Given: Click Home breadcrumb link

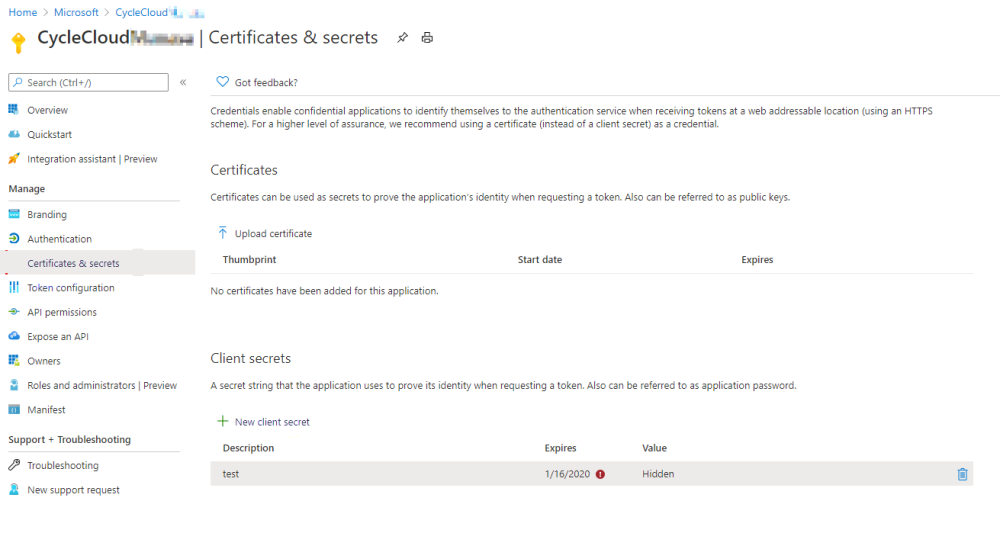Looking at the screenshot, I should [23, 12].
